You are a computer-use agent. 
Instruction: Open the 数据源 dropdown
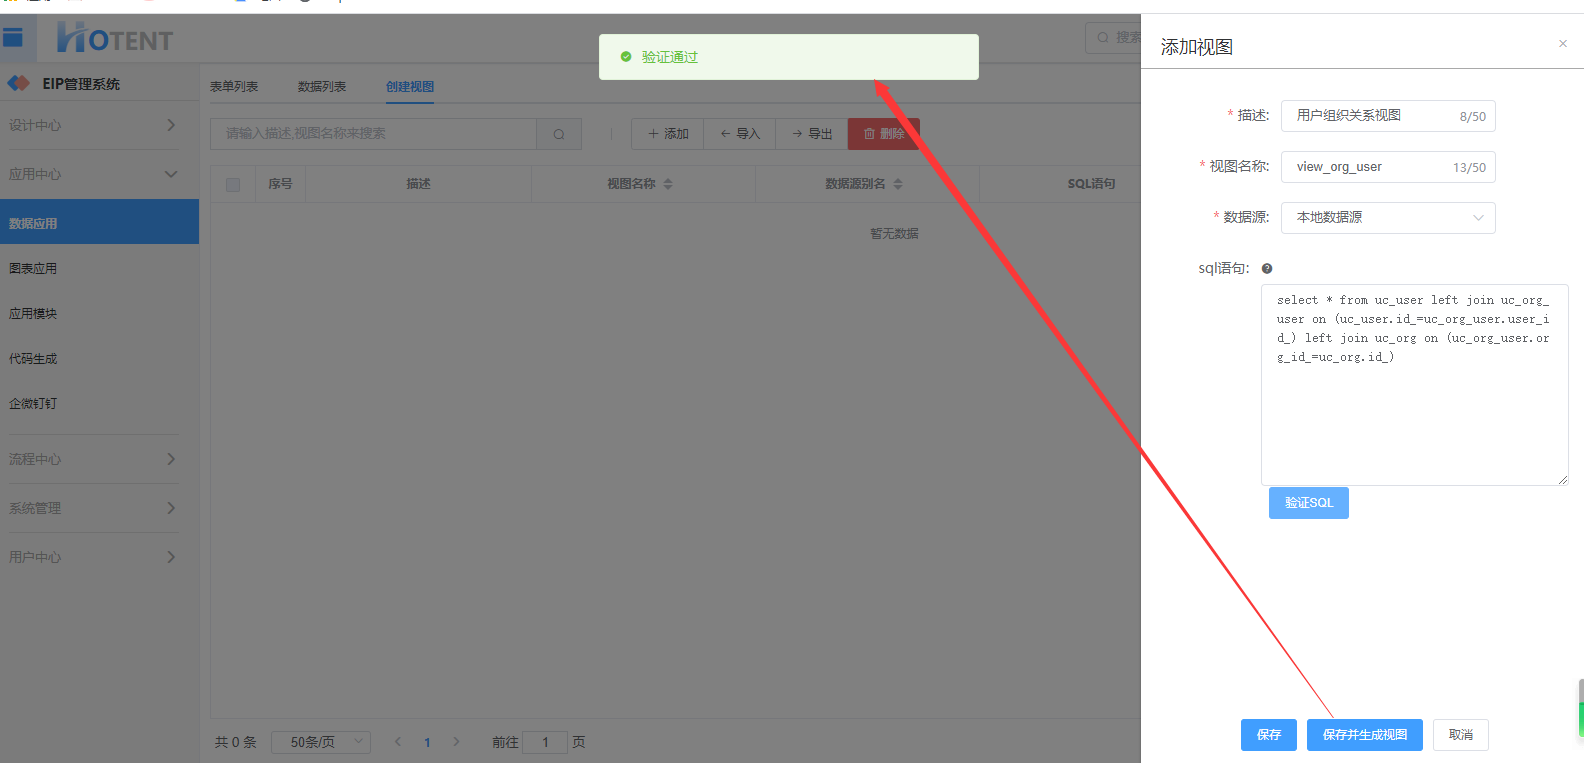1388,218
